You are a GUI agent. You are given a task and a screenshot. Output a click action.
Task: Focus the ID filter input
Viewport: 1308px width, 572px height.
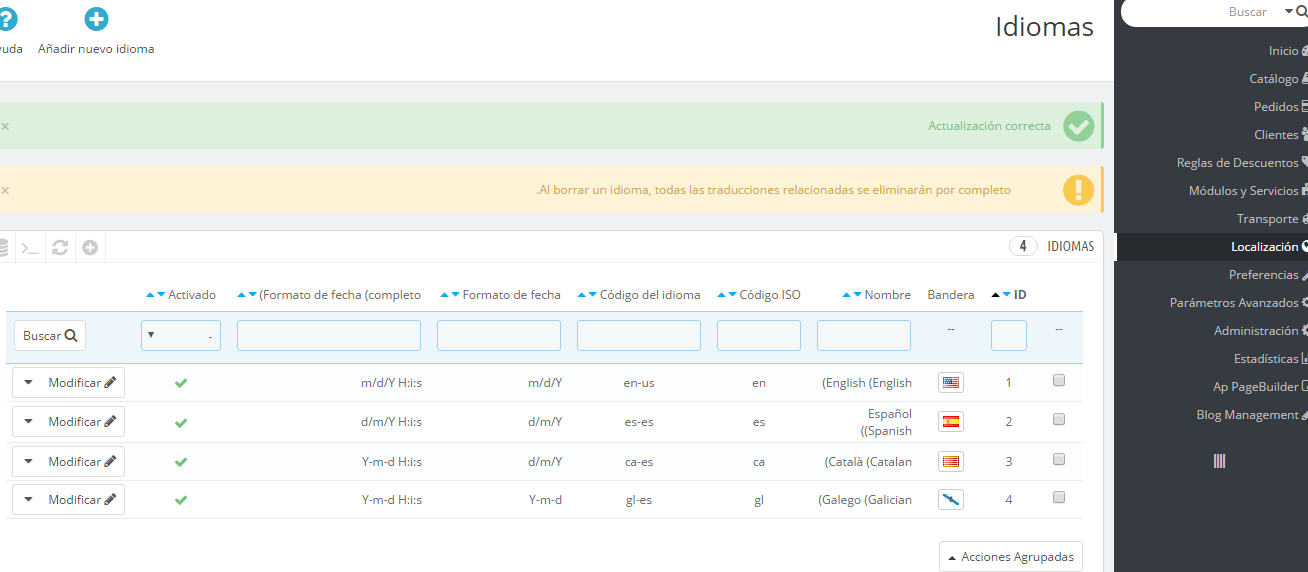pos(1009,336)
